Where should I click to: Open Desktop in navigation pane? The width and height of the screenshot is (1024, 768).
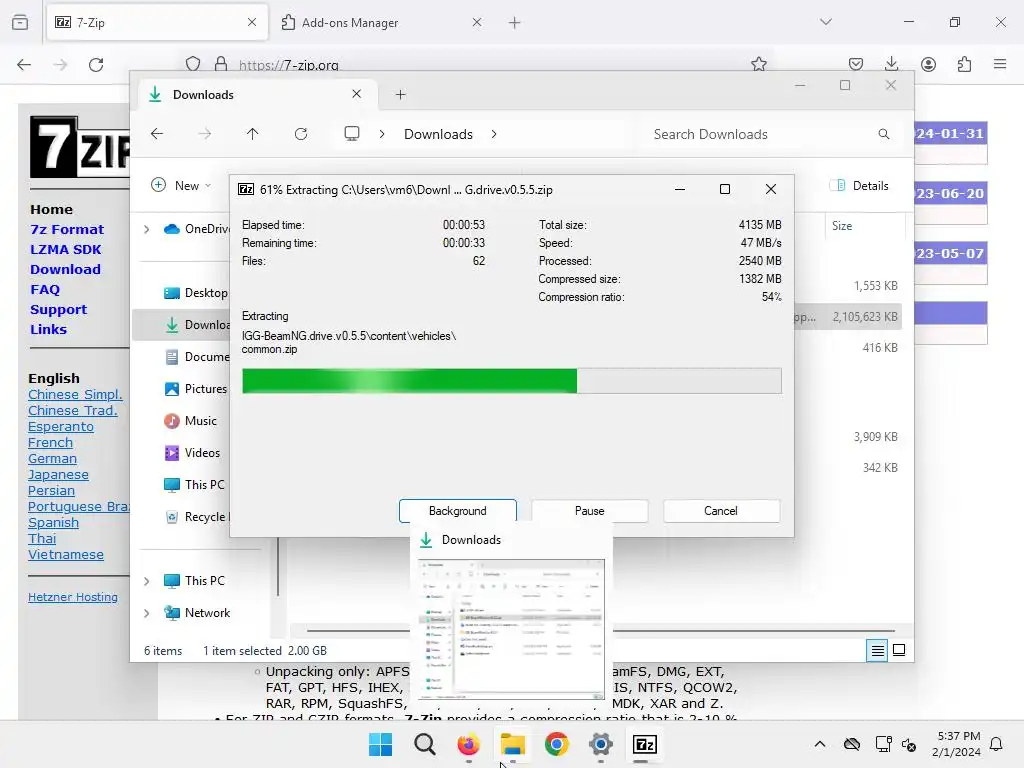point(196,293)
